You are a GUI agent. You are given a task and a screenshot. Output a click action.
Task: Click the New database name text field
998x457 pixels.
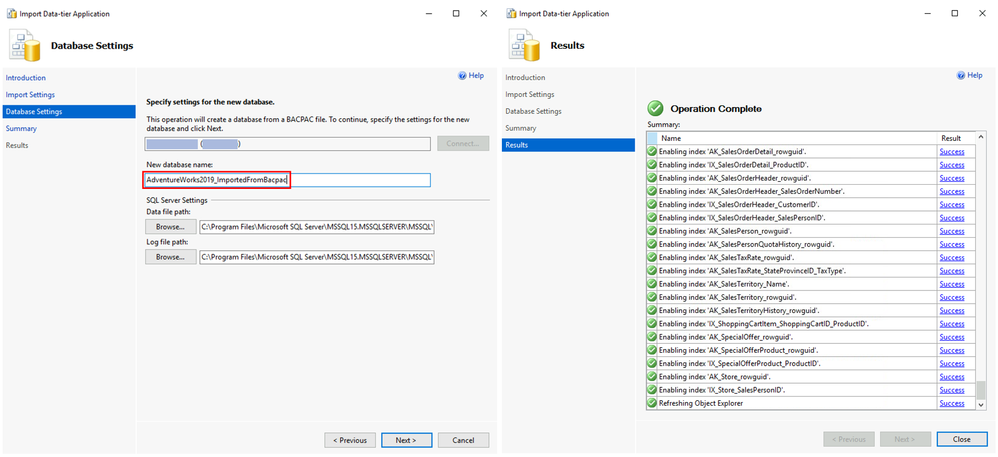coord(286,180)
